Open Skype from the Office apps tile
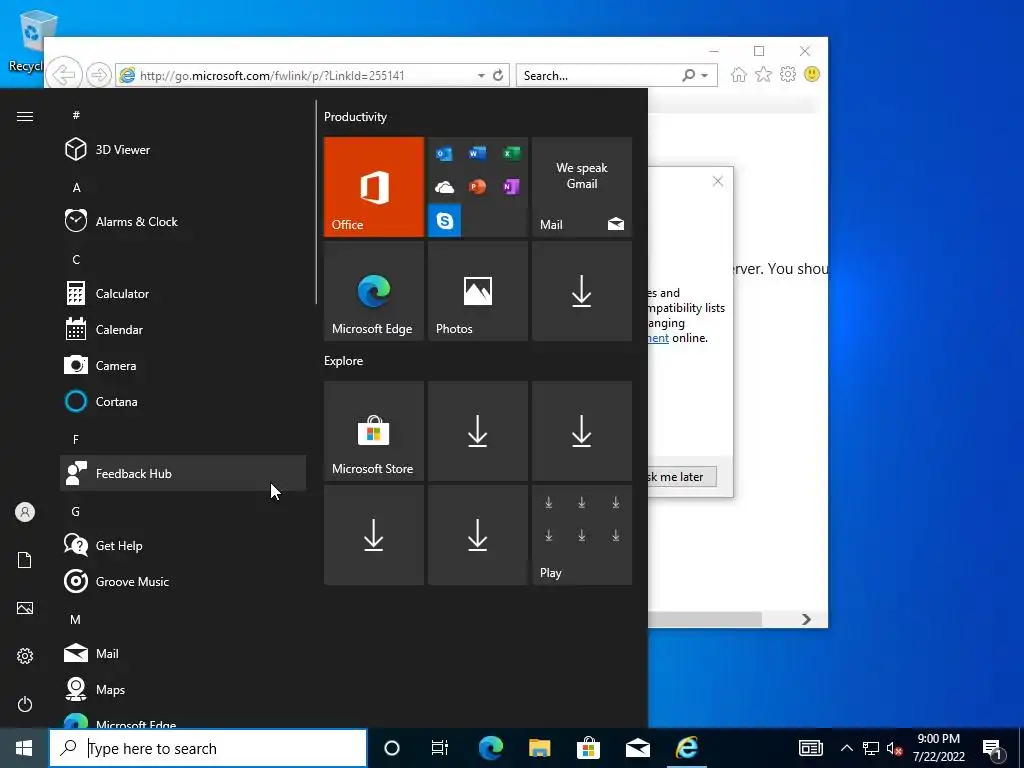The height and width of the screenshot is (768, 1024). coord(445,220)
